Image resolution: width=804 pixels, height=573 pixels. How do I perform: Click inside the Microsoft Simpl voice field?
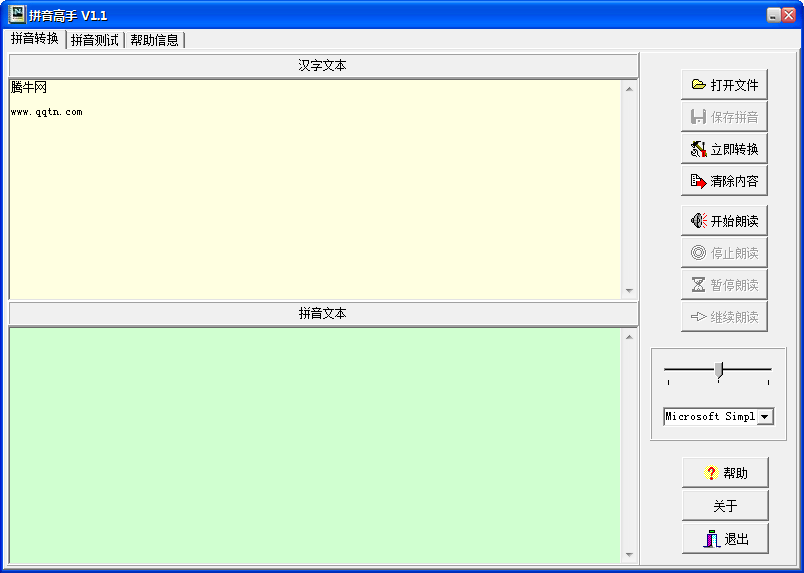(710, 417)
